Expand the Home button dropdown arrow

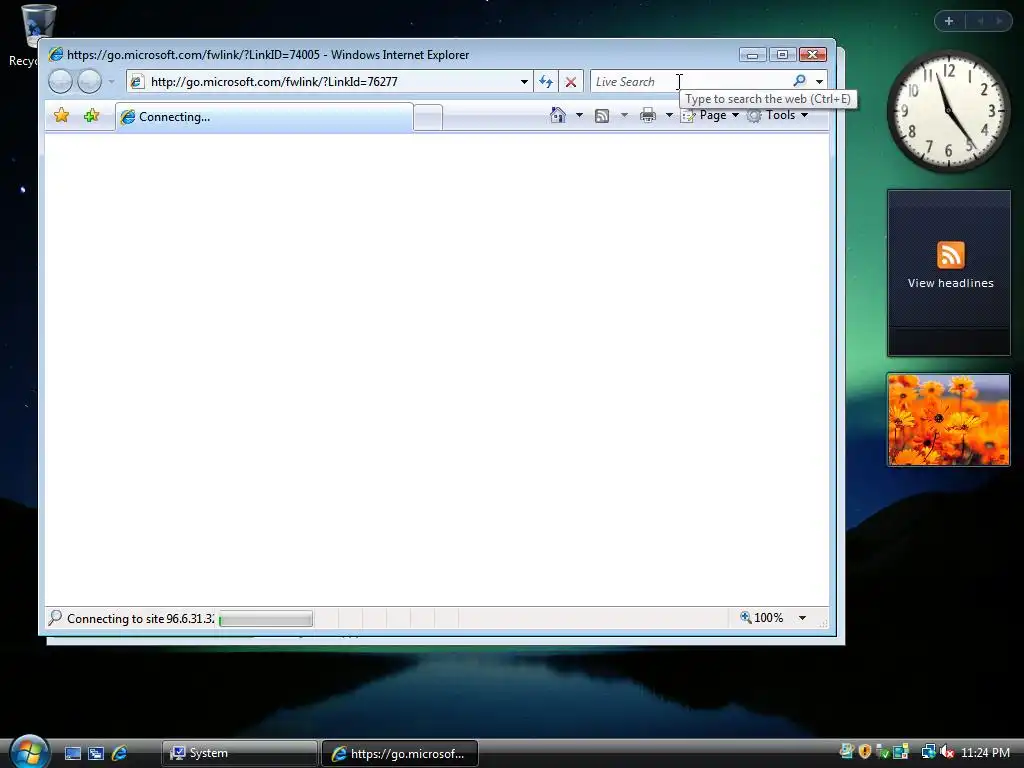(579, 115)
